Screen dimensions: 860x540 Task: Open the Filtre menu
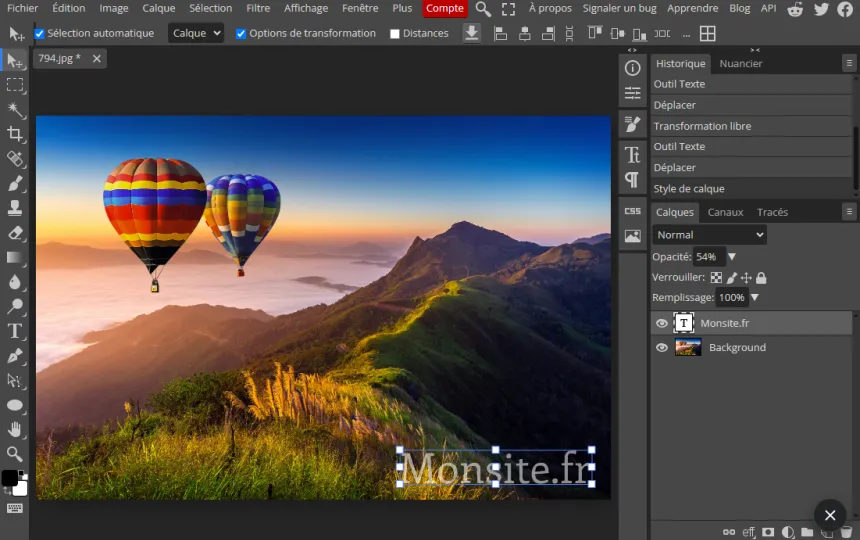tap(258, 8)
